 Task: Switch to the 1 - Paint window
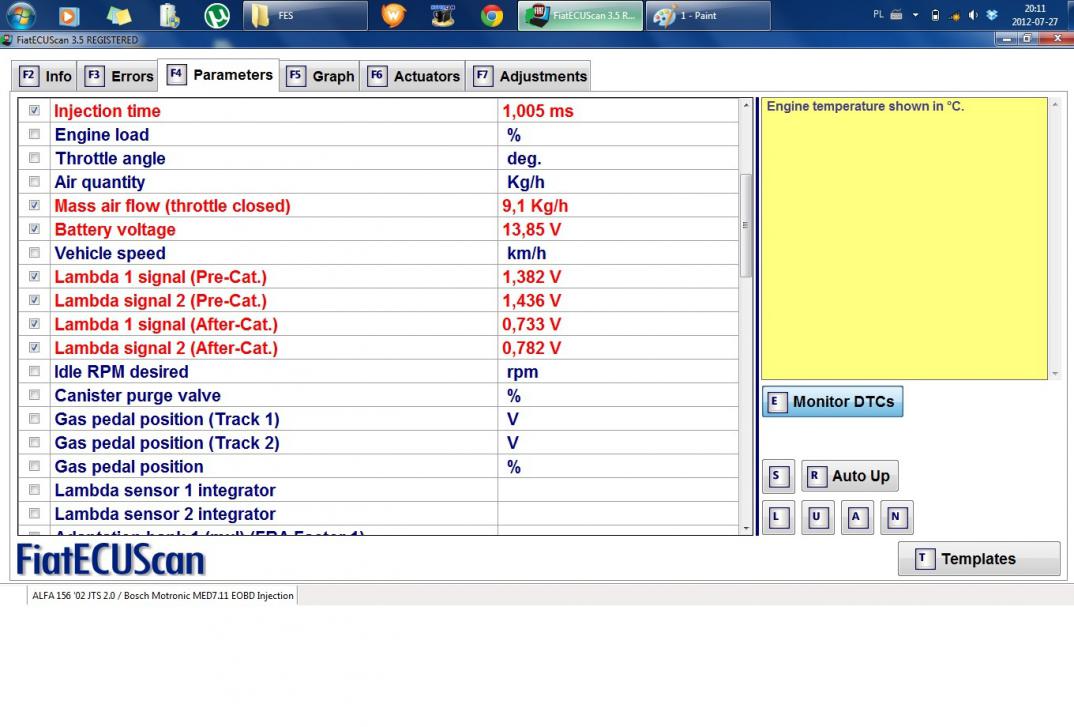click(708, 15)
